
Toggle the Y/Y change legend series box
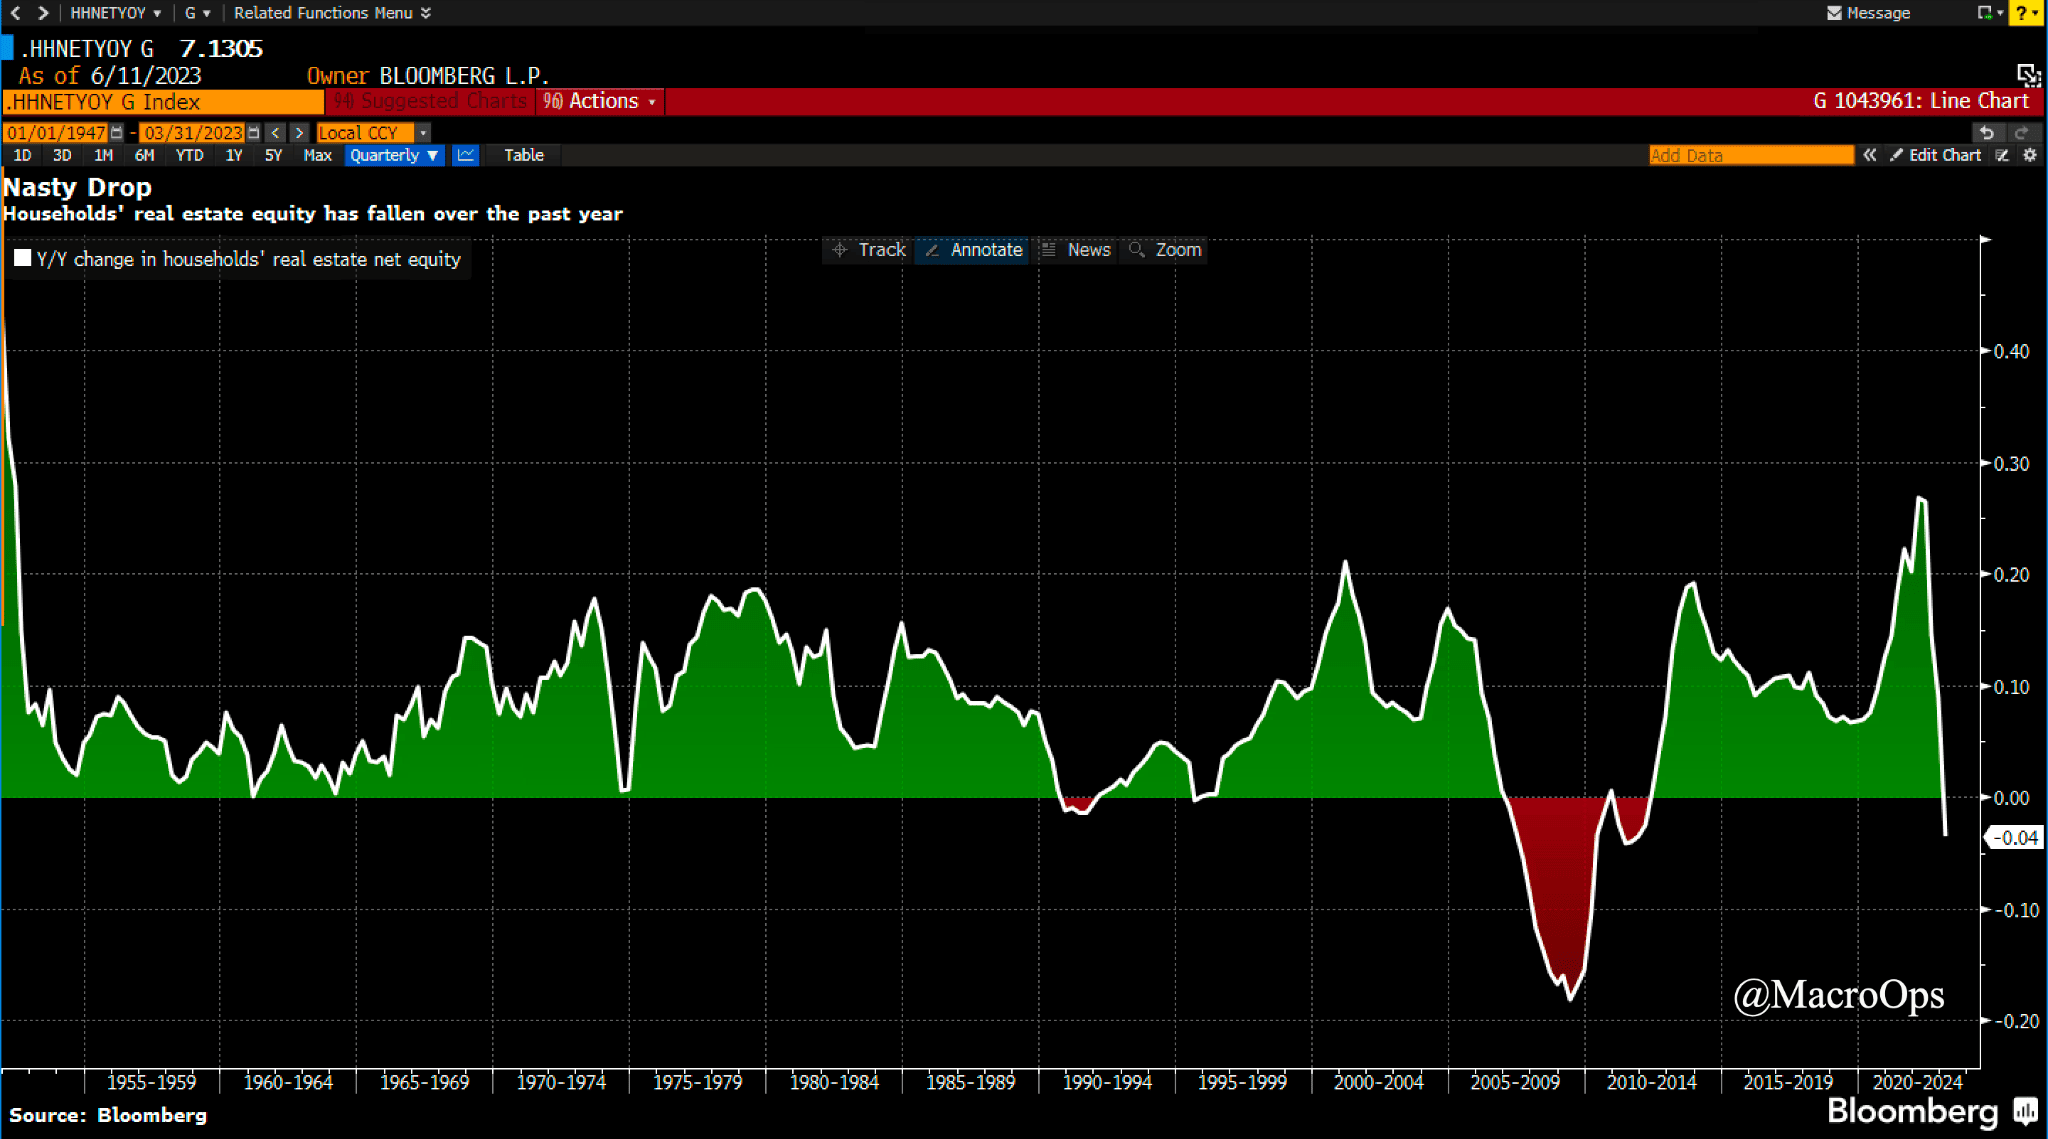(x=23, y=258)
